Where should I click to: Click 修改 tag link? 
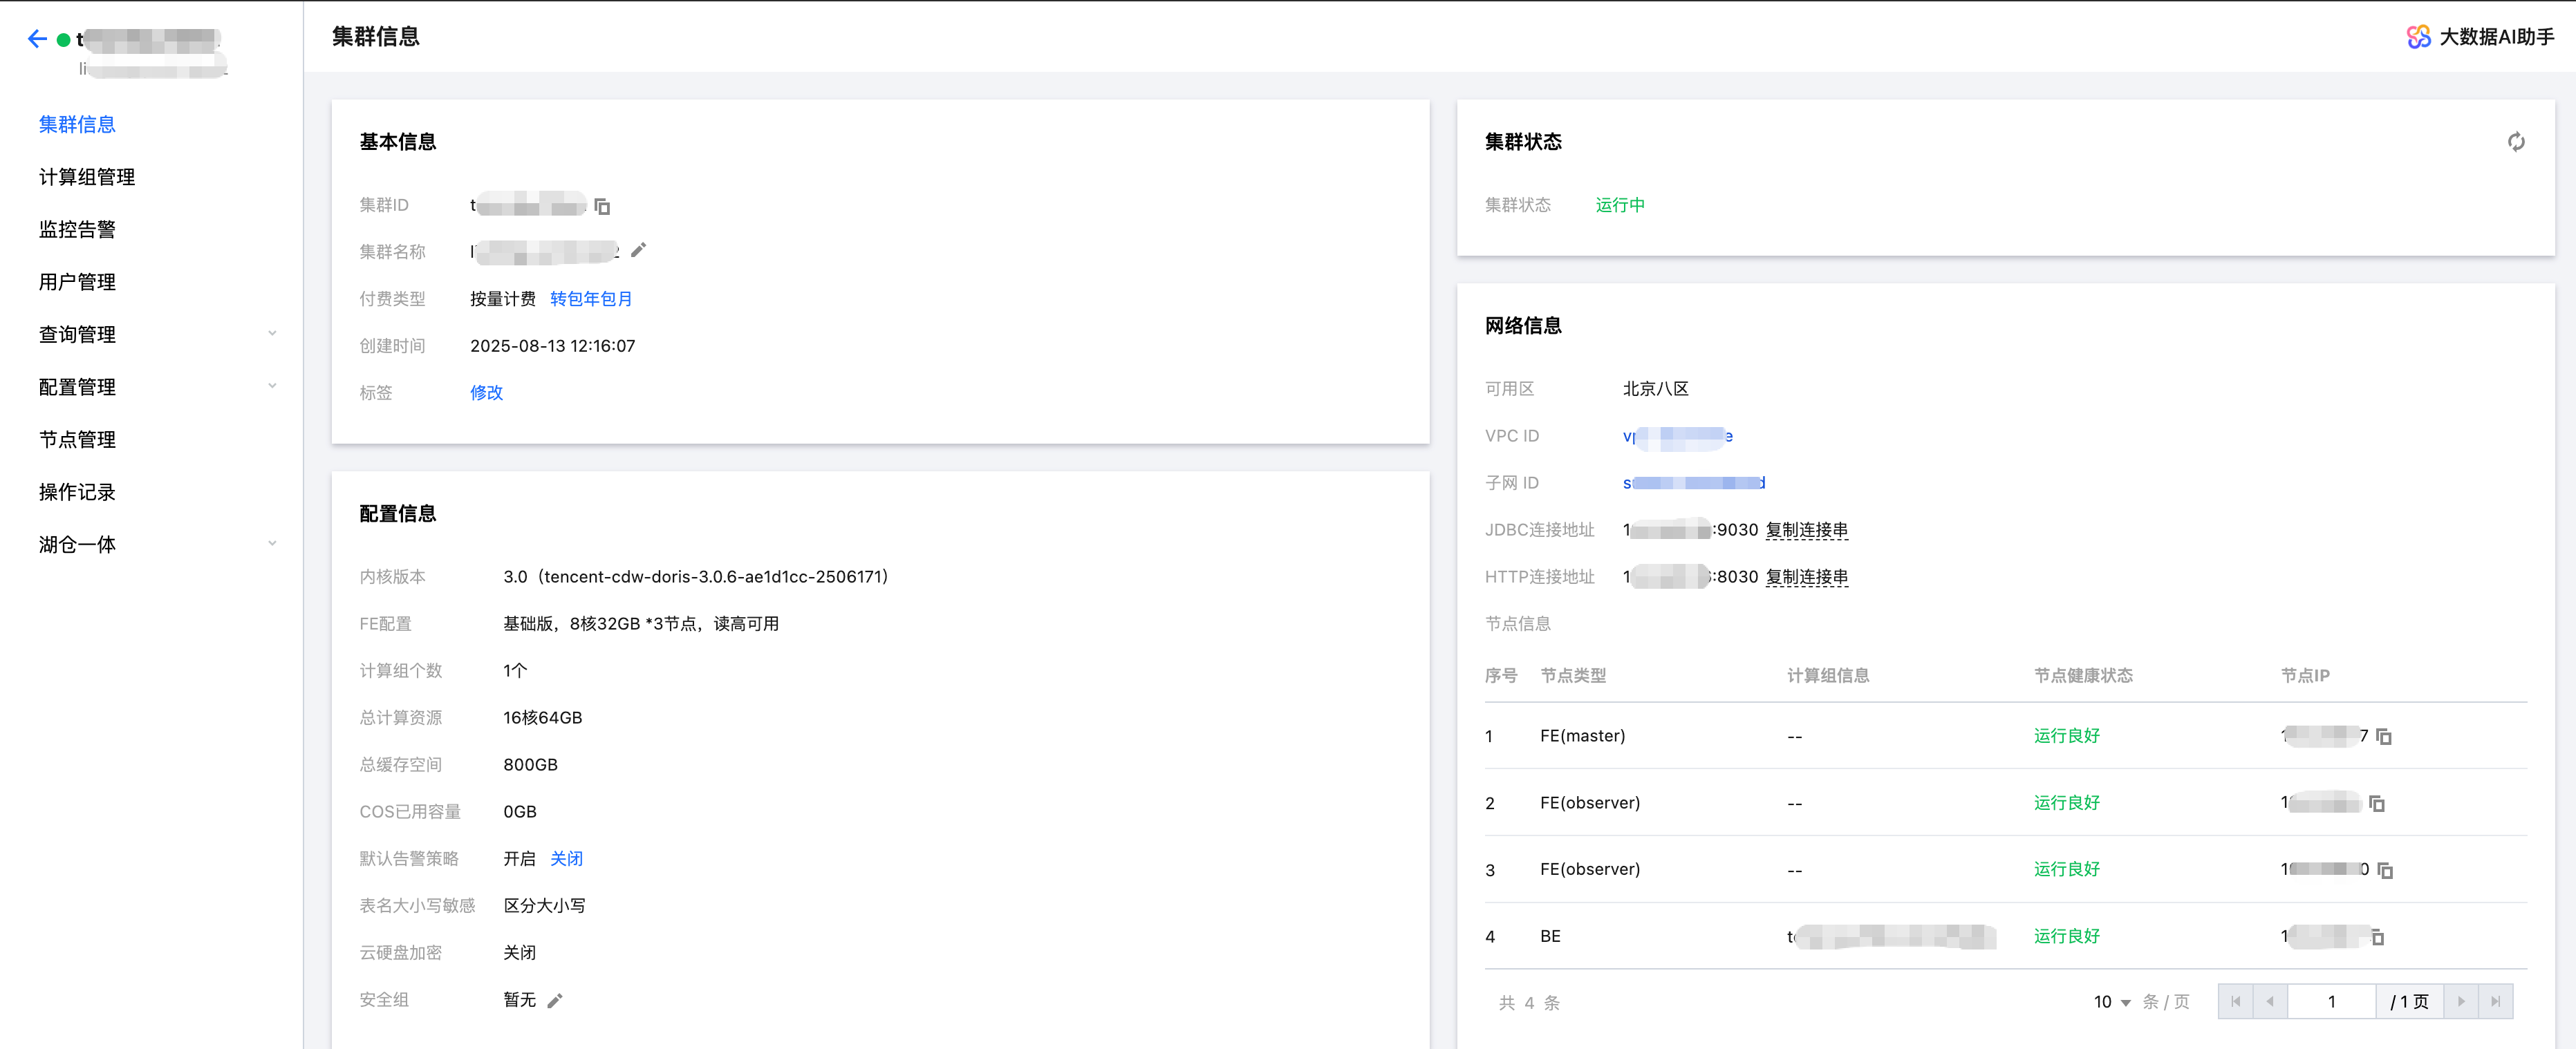(x=486, y=392)
